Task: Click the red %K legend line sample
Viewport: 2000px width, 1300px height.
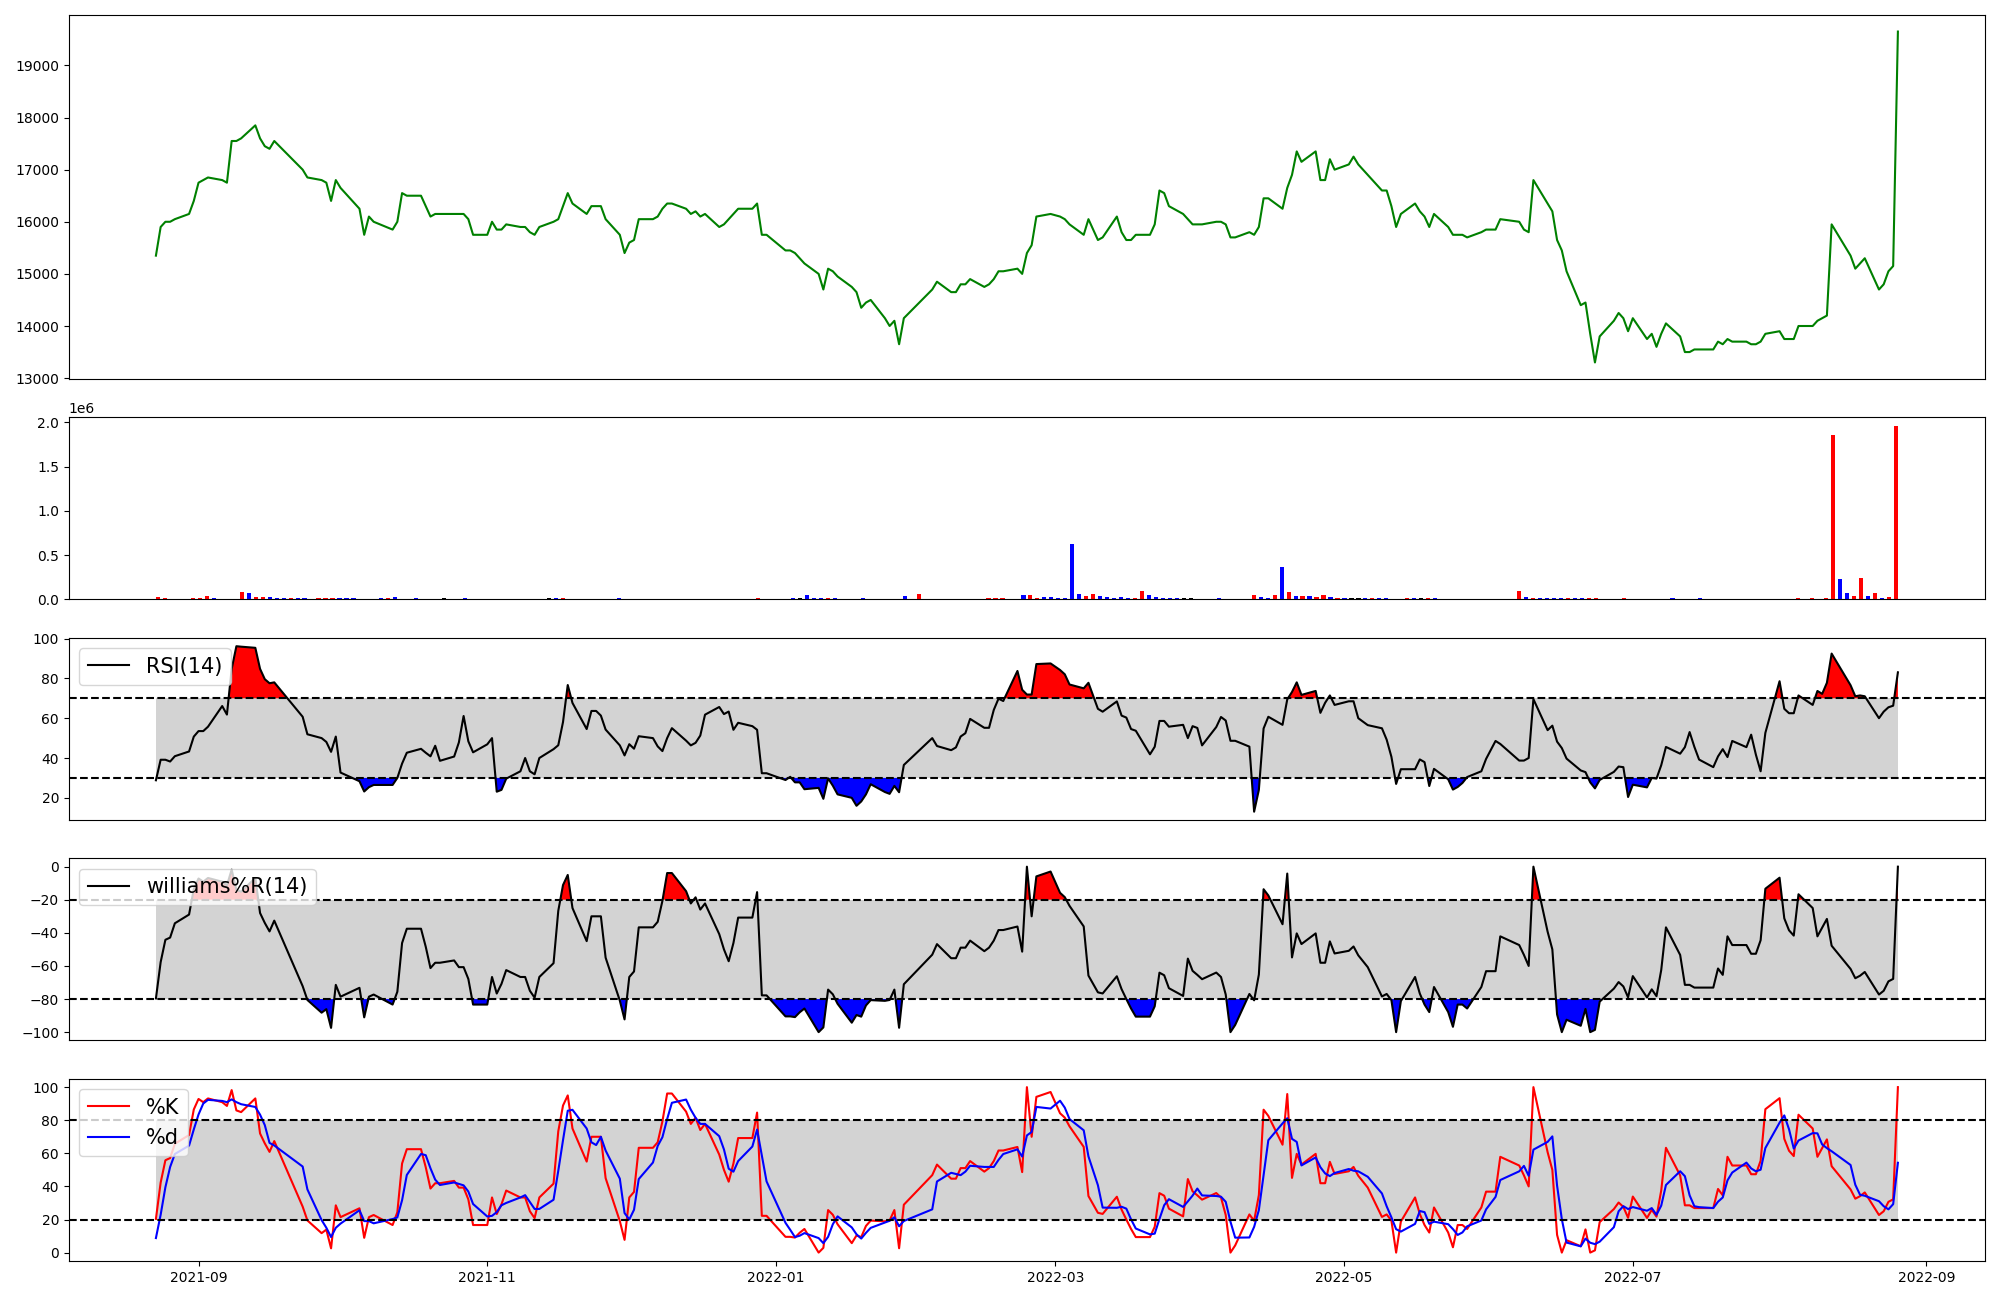Action: (109, 1106)
